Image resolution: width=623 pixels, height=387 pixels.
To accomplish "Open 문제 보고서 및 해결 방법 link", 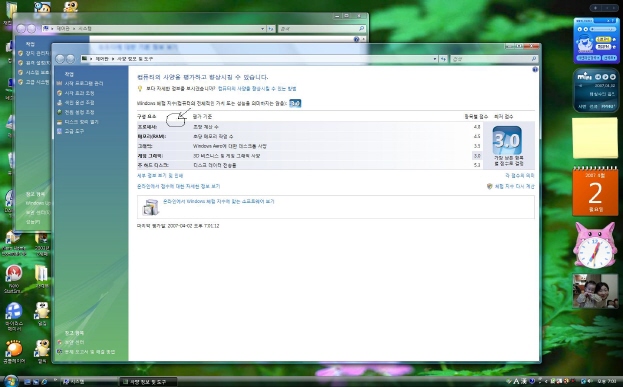I will 90,352.
